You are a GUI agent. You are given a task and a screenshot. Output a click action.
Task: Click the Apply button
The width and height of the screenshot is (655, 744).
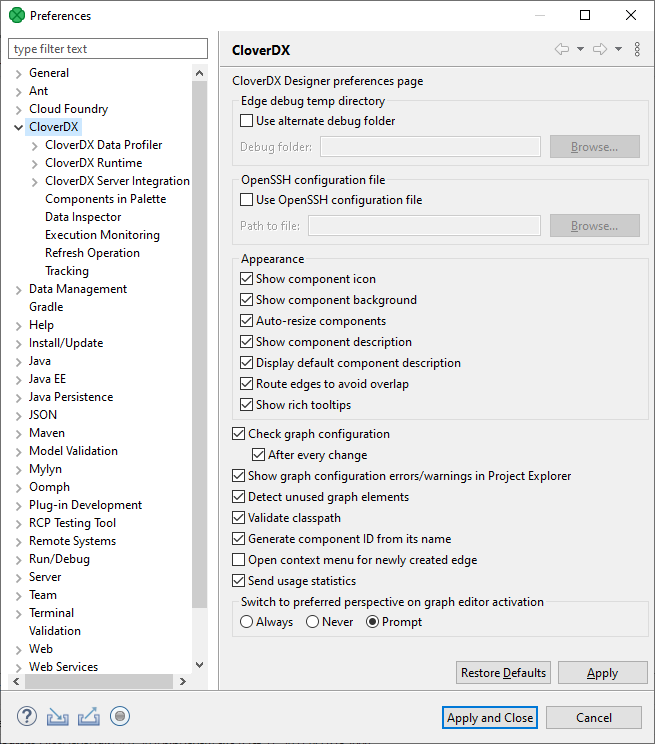point(602,672)
